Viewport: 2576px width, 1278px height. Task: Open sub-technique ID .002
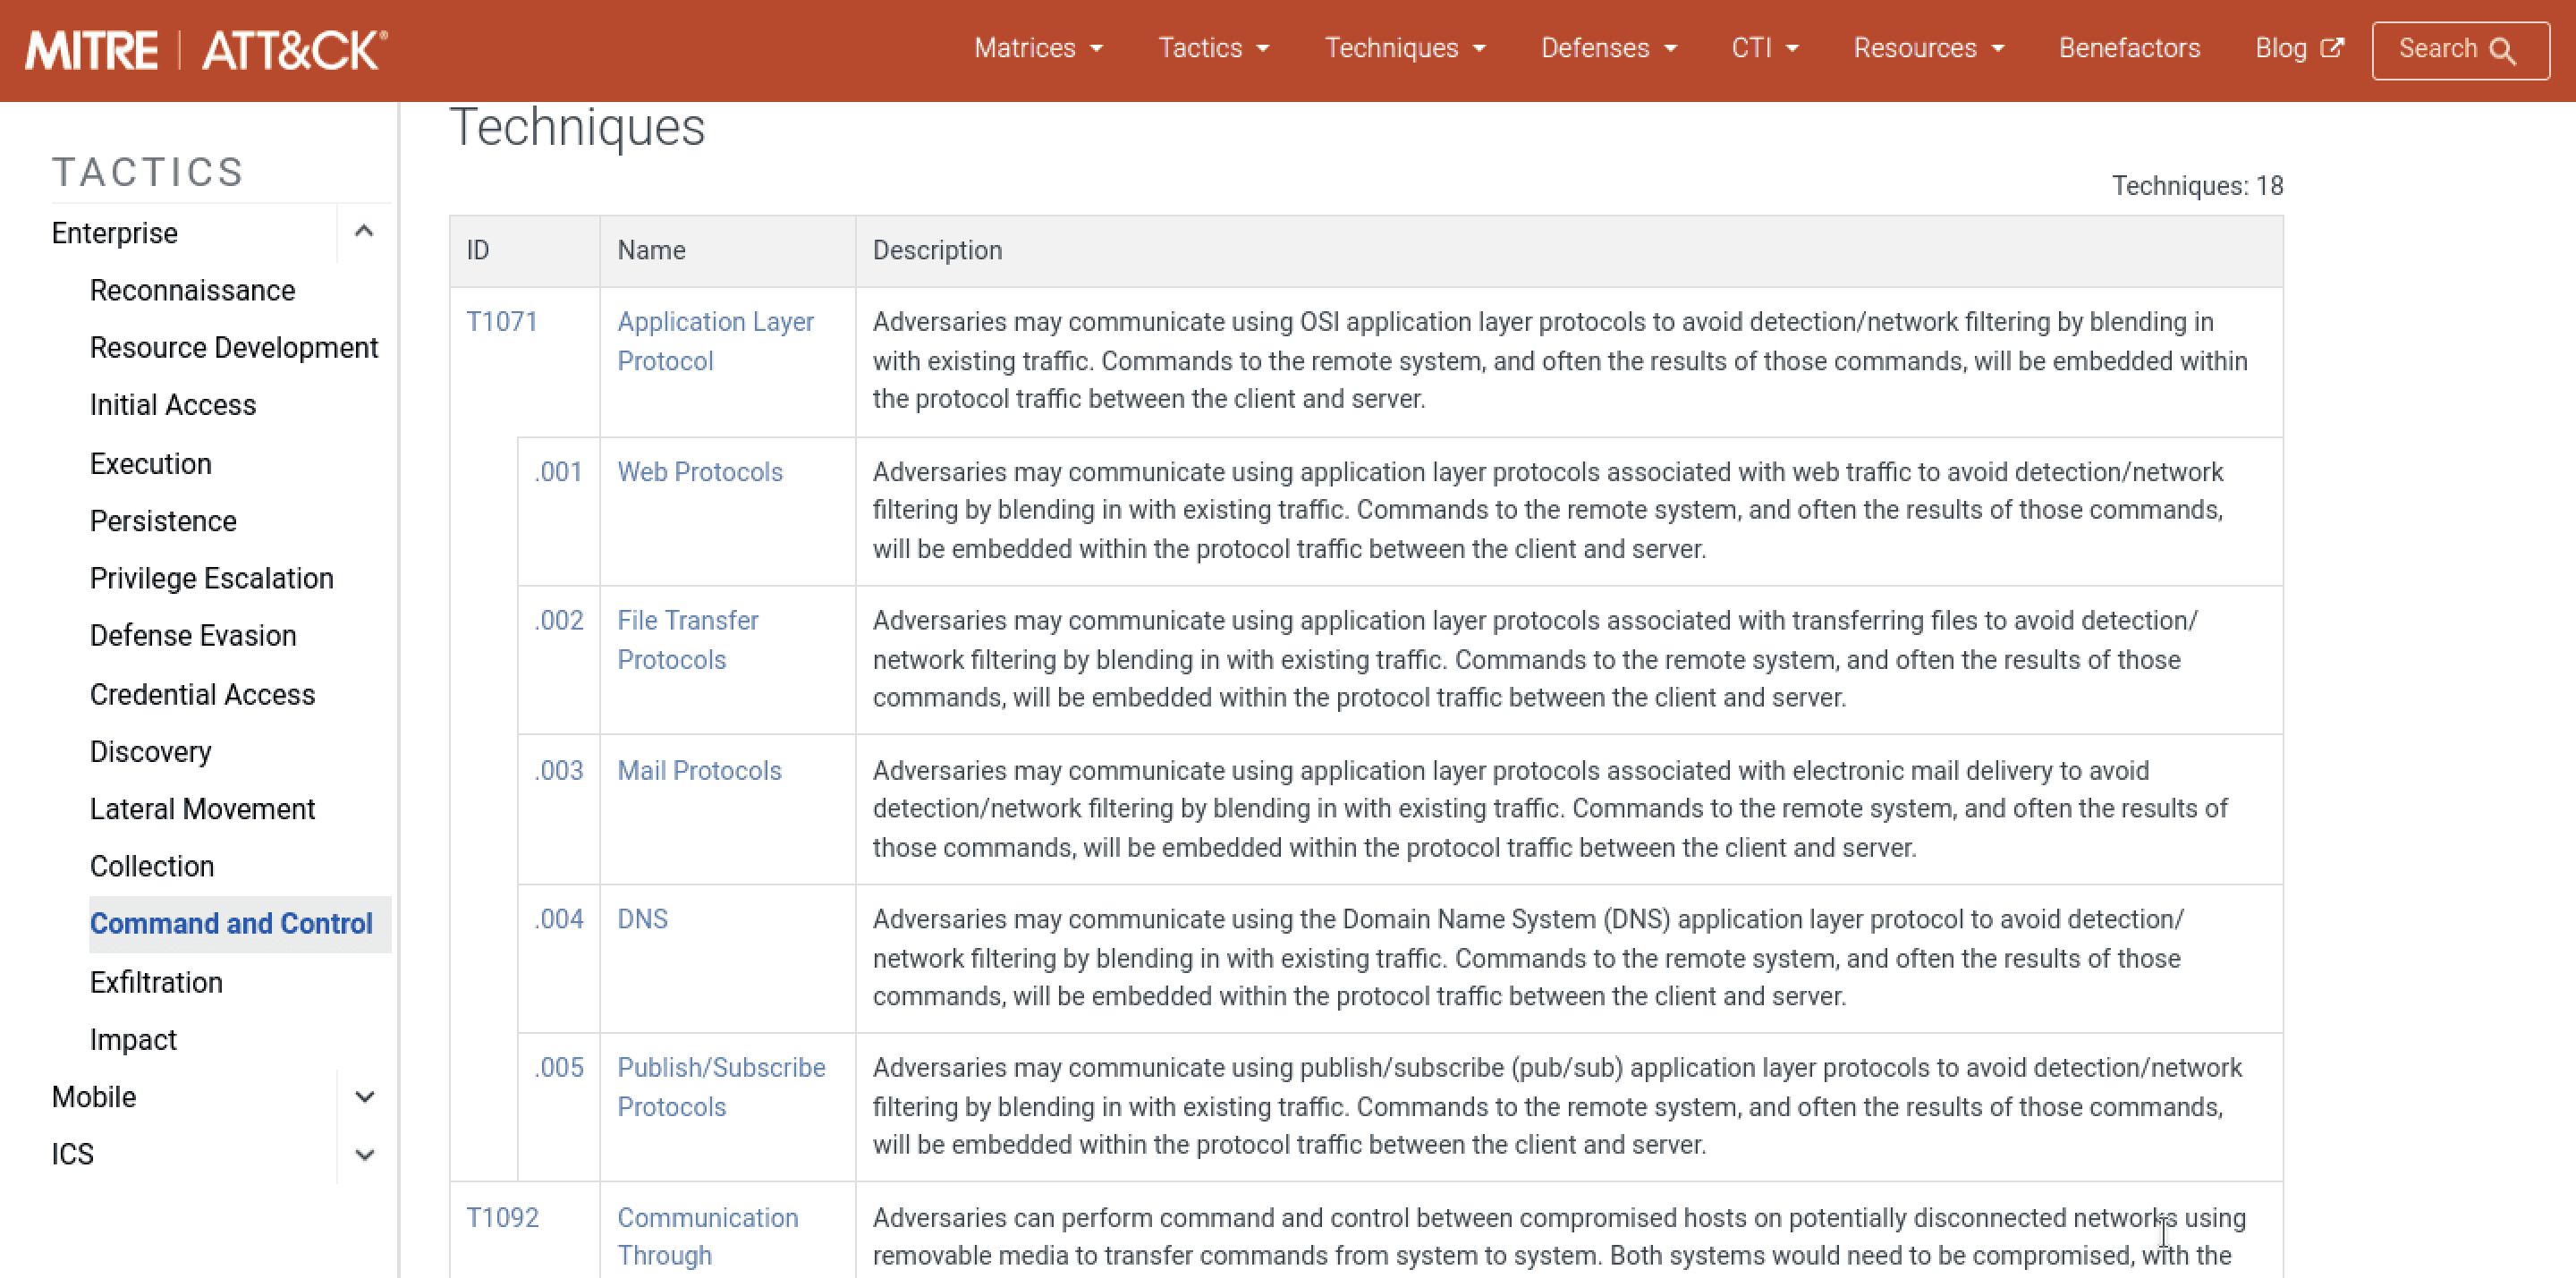click(558, 620)
